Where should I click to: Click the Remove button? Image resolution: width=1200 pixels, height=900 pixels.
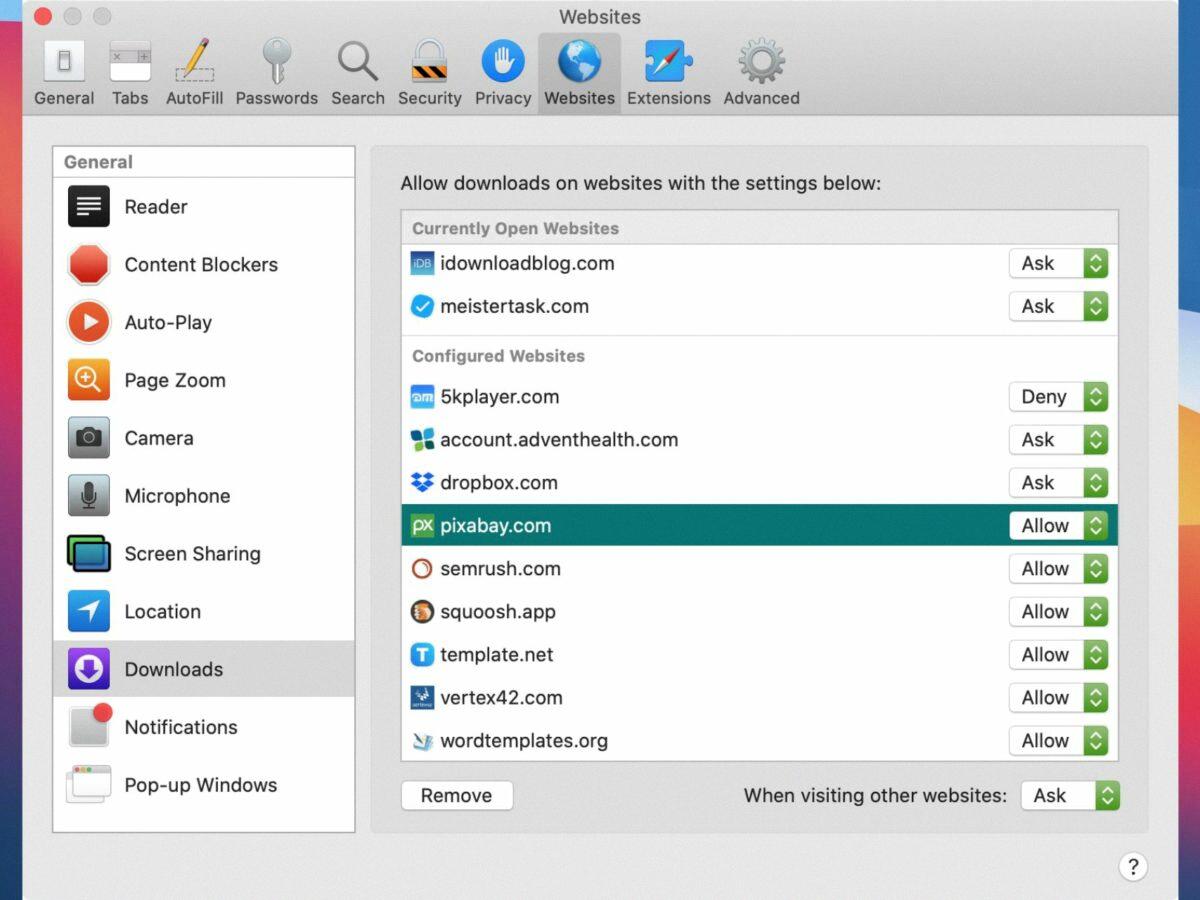457,796
